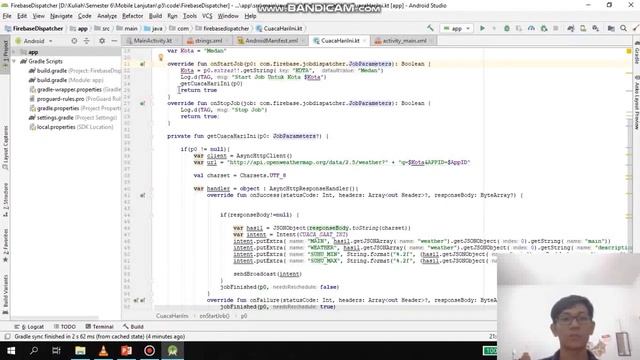Open the Refactor menu
This screenshot has width=640, height=360.
[132, 16]
